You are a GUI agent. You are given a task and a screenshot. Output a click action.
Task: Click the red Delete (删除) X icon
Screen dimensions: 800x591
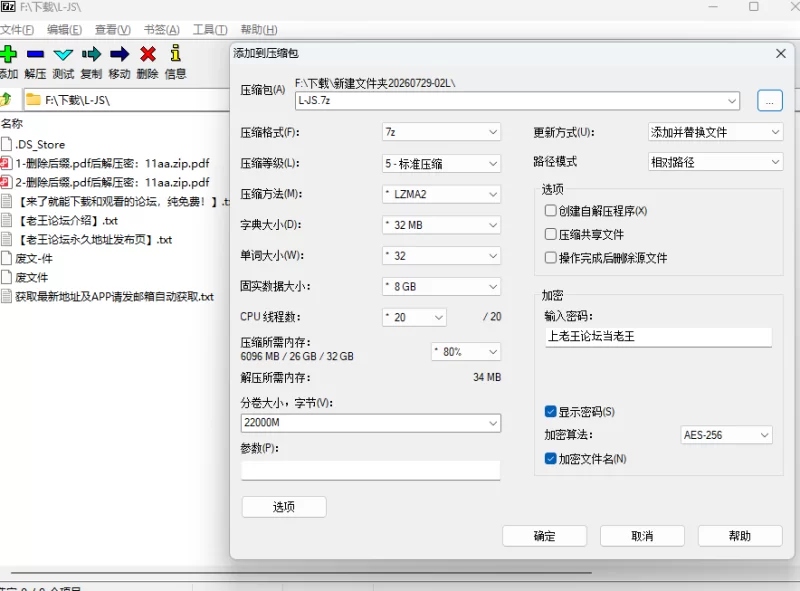point(148,54)
